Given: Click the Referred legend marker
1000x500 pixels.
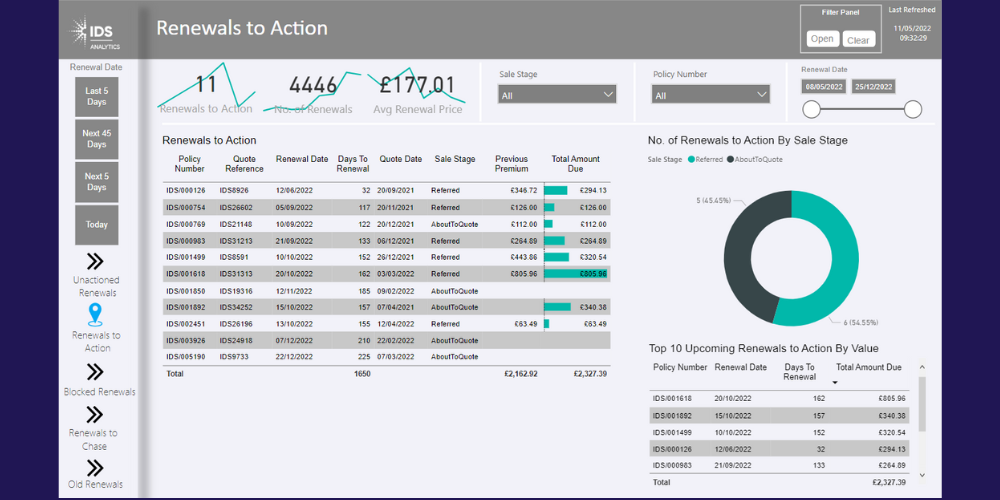Looking at the screenshot, I should pos(692,159).
